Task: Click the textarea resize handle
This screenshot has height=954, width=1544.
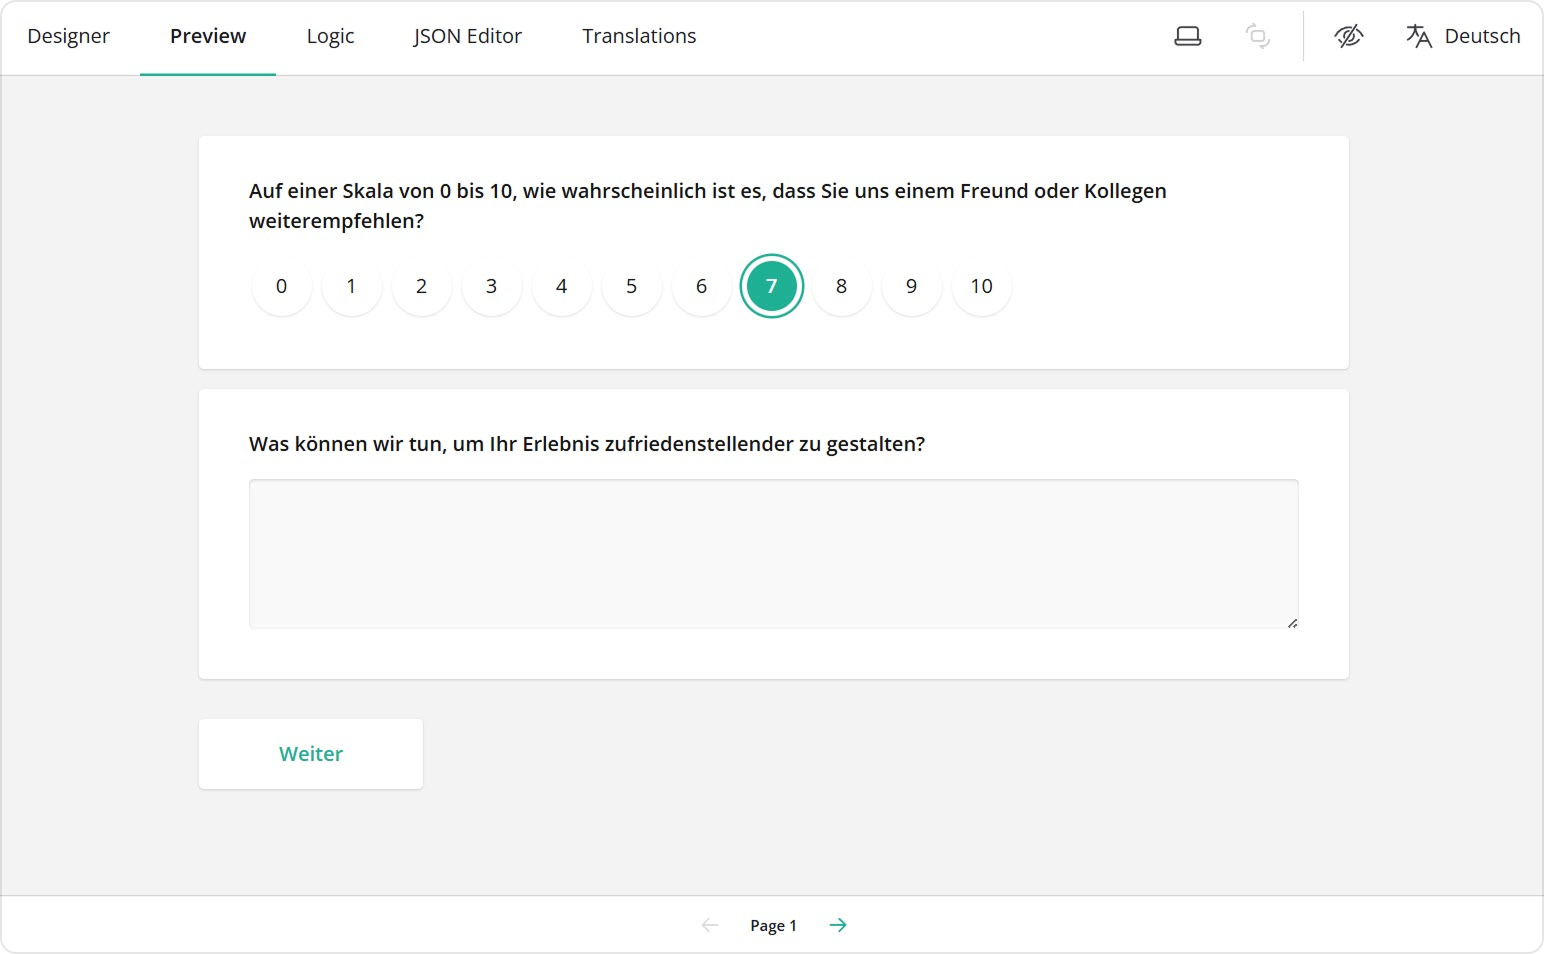Action: point(1292,621)
